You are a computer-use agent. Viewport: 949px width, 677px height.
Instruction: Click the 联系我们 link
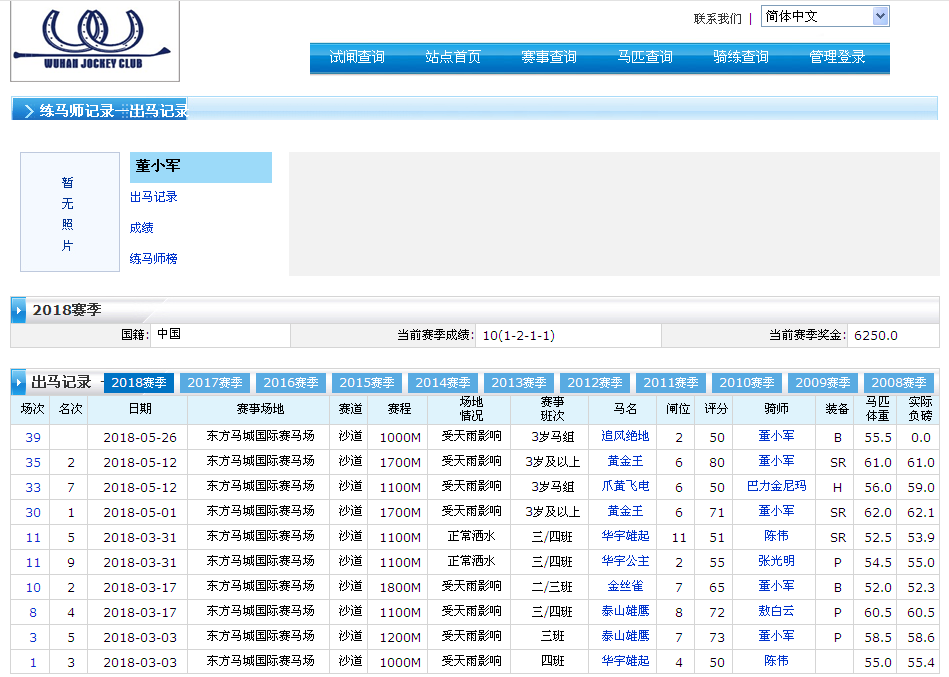click(x=717, y=18)
